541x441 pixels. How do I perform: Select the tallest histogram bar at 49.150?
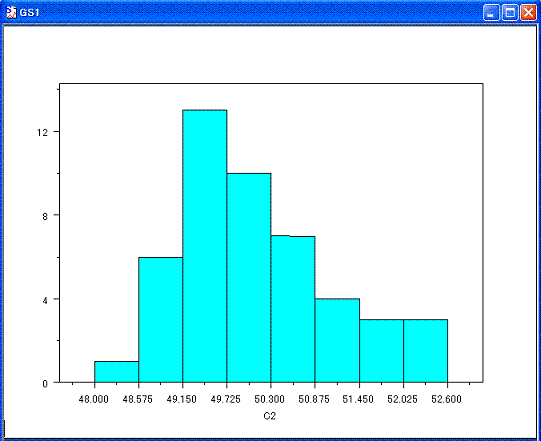coord(205,246)
